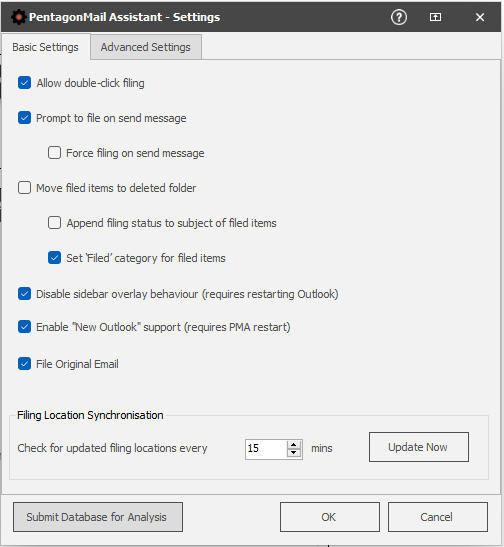The height and width of the screenshot is (547, 504).
Task: Toggle Enable "New Outlook" support checkbox
Action: 24,327
